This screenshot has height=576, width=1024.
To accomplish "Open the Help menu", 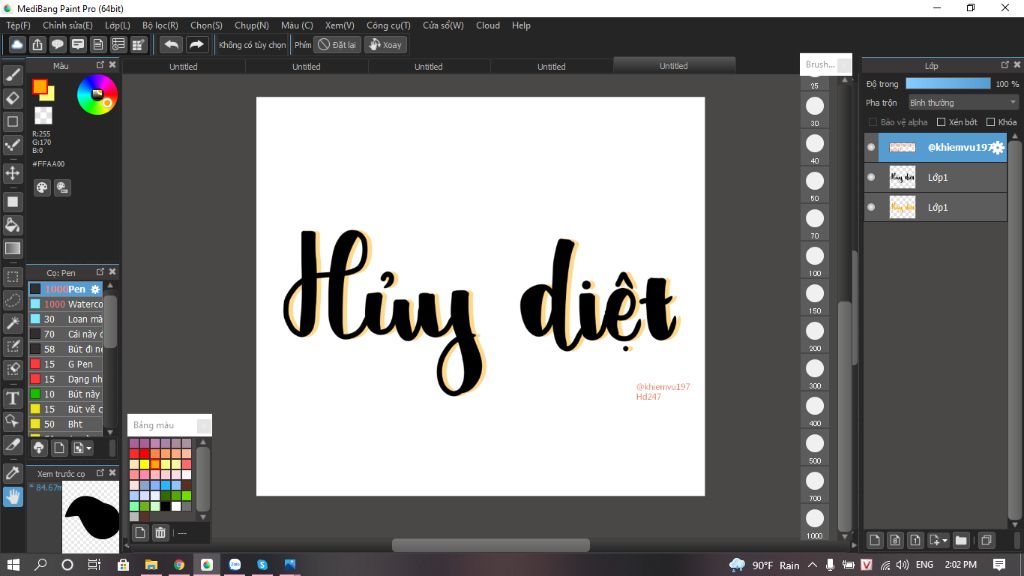I will [x=521, y=25].
